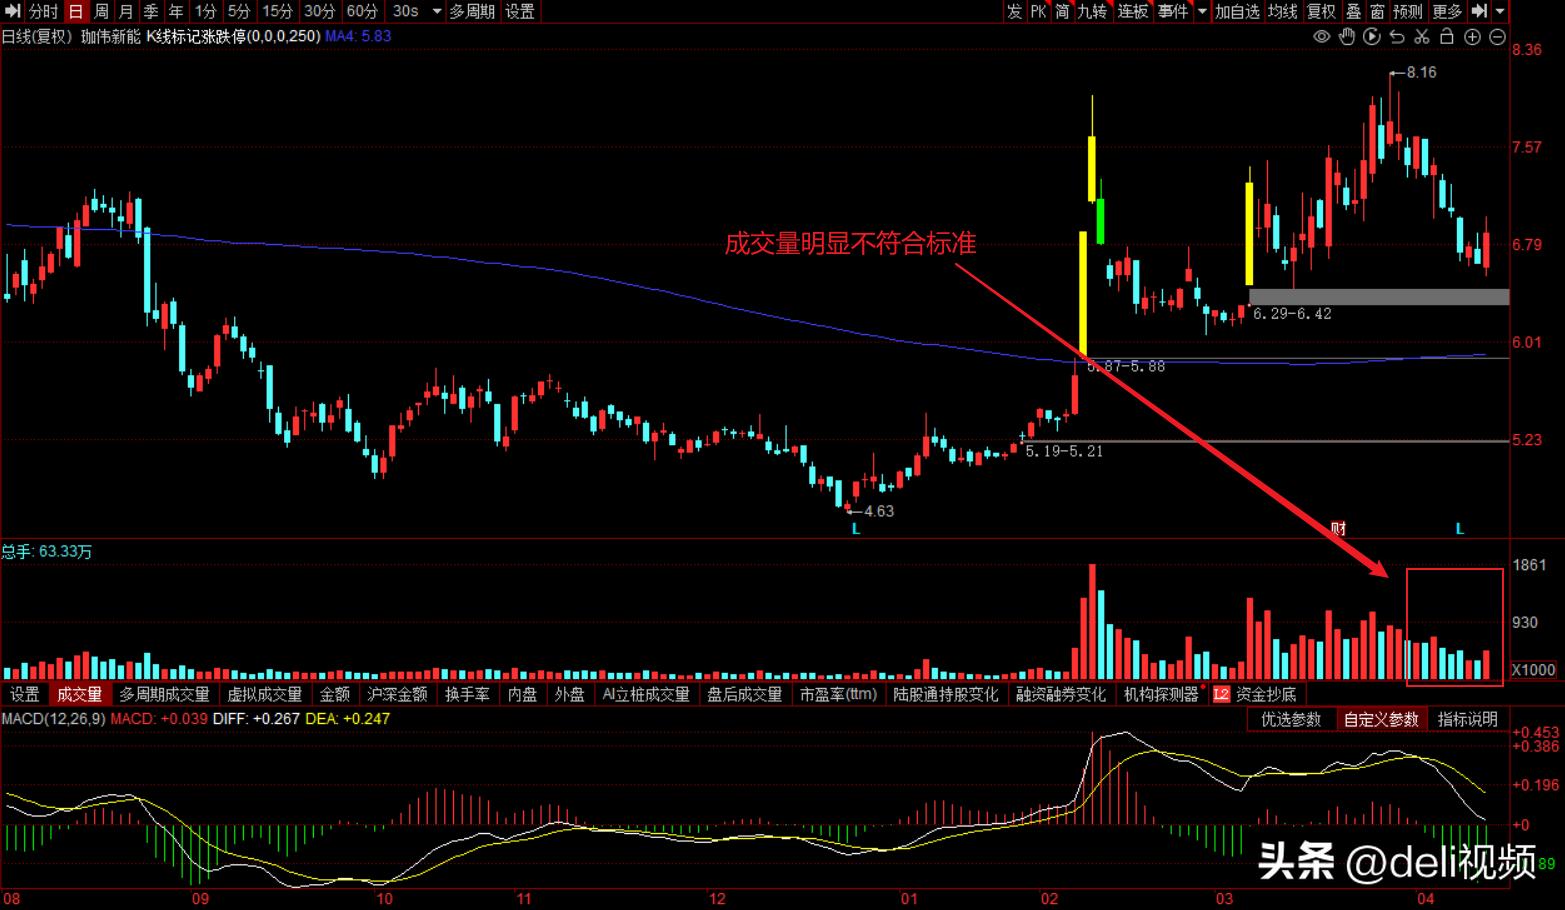1565x910 pixels.
Task: Open the 更多 more menu
Action: point(1447,11)
